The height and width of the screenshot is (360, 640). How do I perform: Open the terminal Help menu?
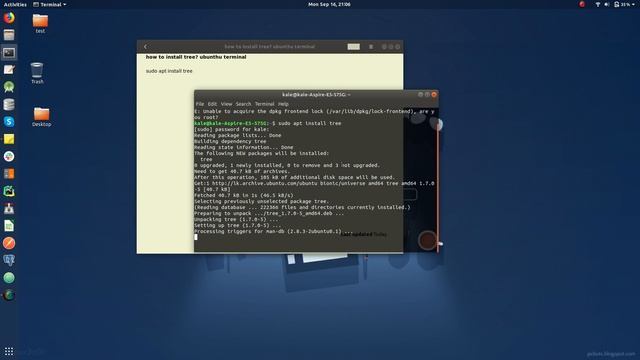tap(283, 104)
